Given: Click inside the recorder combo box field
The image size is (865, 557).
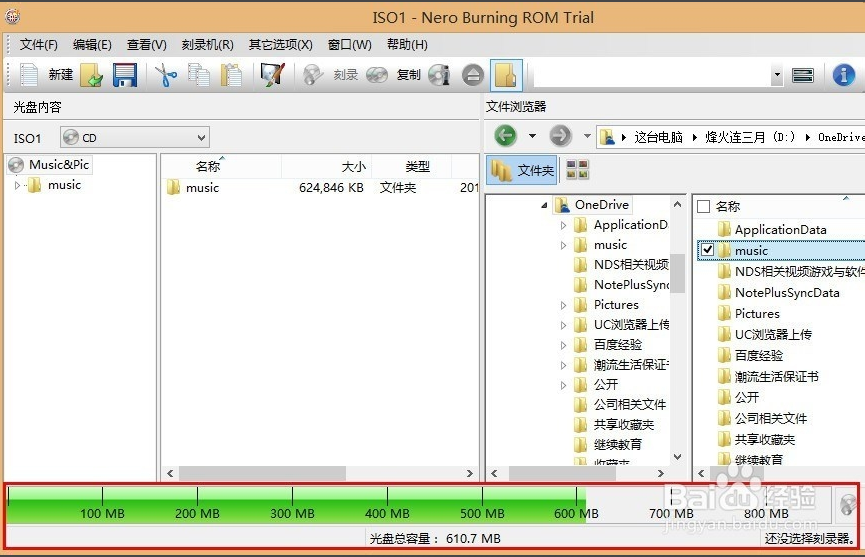Looking at the screenshot, I should tap(652, 74).
